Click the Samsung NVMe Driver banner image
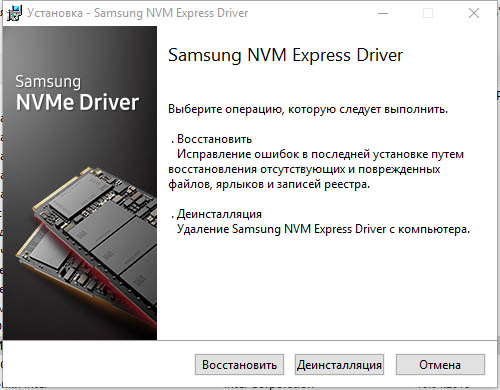Screen dimensions: 500x390 tap(80, 183)
